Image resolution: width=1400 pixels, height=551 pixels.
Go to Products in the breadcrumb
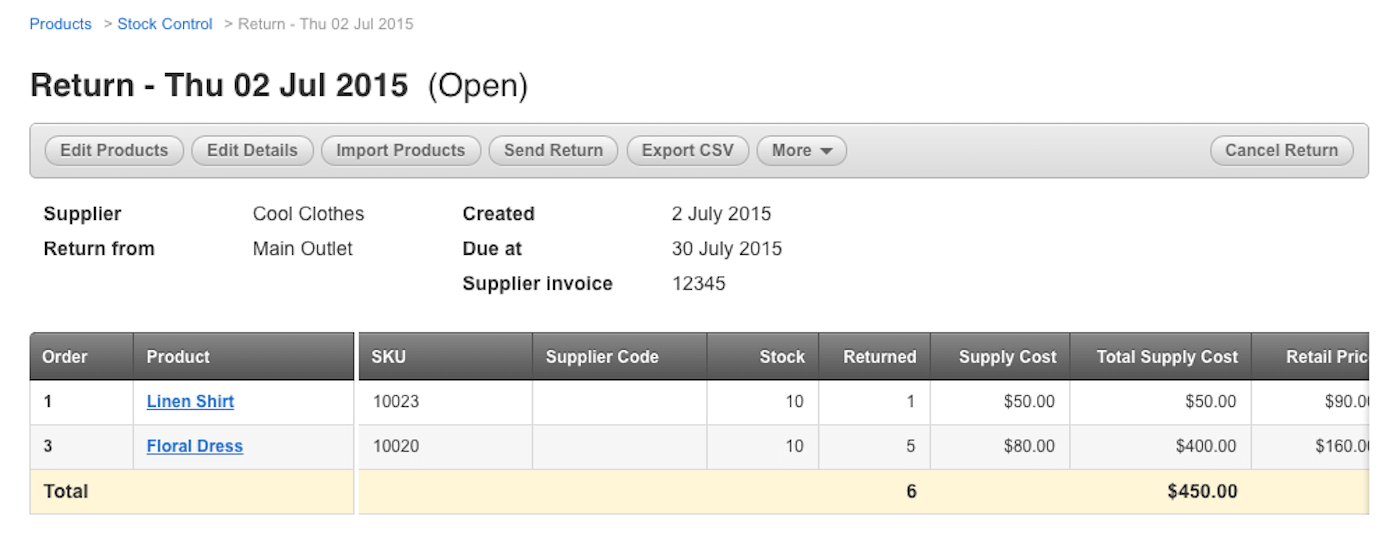coord(60,24)
